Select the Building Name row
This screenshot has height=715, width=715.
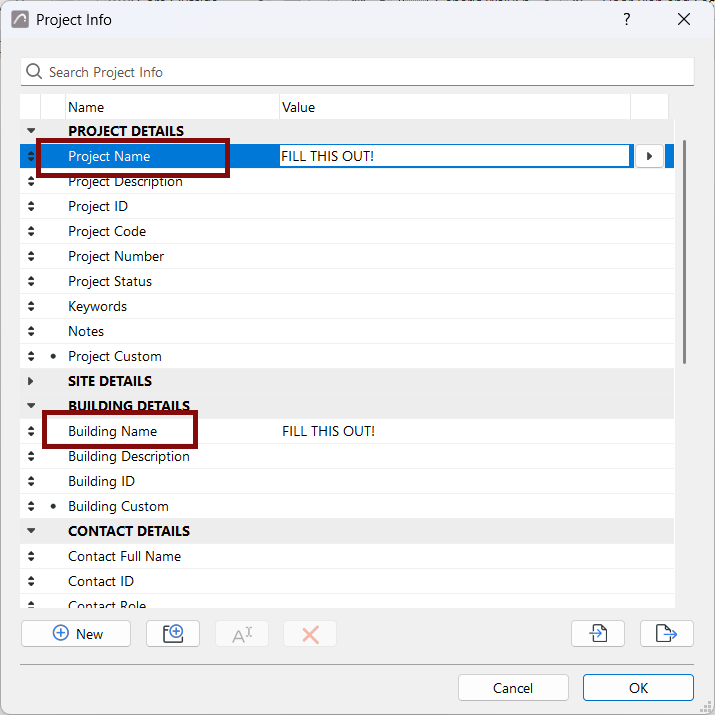tap(347, 431)
